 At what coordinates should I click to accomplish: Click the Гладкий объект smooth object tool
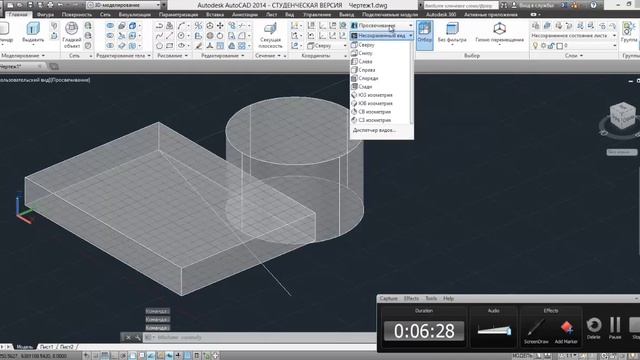(x=72, y=34)
